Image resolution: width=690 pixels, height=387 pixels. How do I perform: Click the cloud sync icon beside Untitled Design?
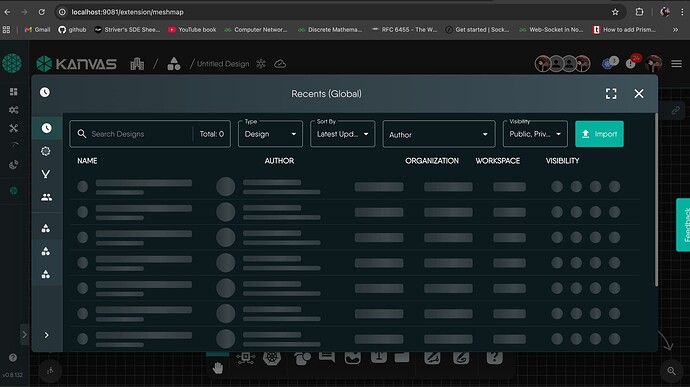point(280,64)
